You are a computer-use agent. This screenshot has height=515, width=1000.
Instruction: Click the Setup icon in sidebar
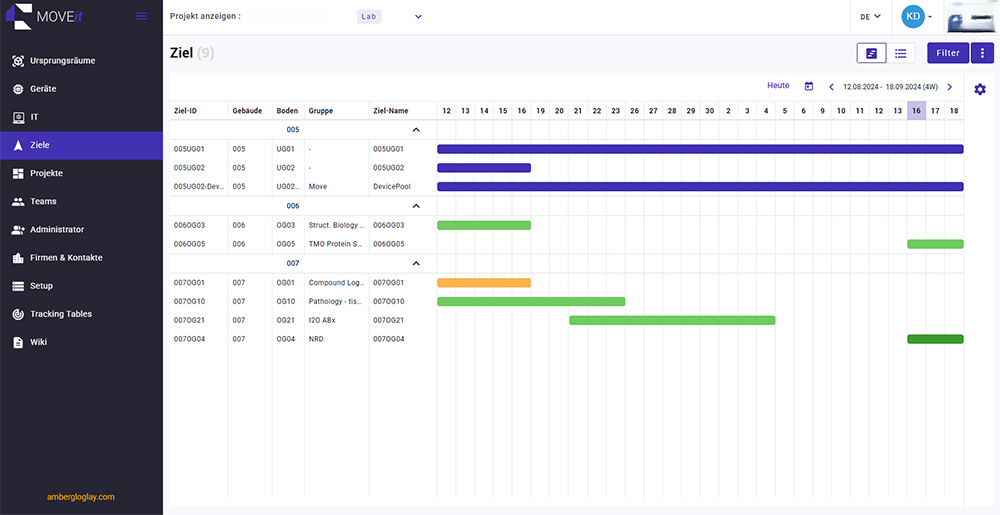[18, 286]
